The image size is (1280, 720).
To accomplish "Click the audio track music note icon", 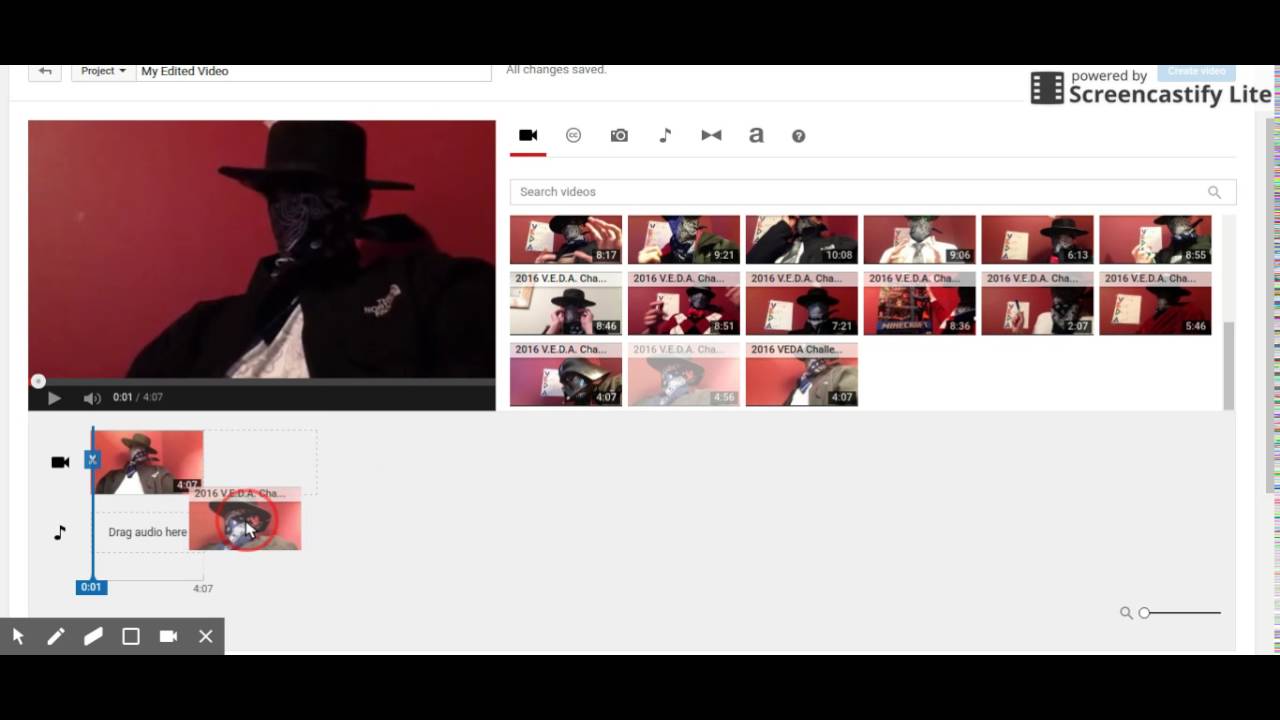I will pos(60,532).
